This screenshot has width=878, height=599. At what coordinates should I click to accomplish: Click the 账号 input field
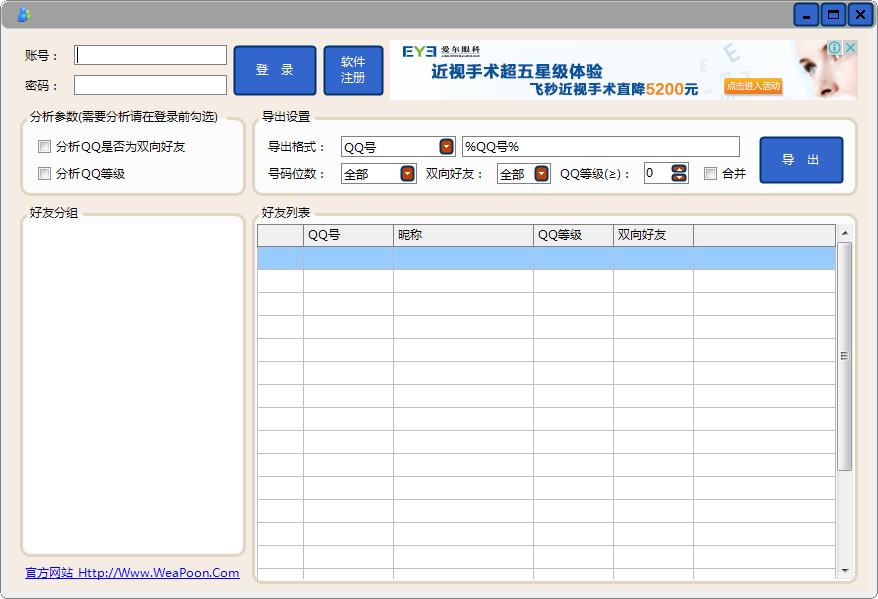coord(150,55)
